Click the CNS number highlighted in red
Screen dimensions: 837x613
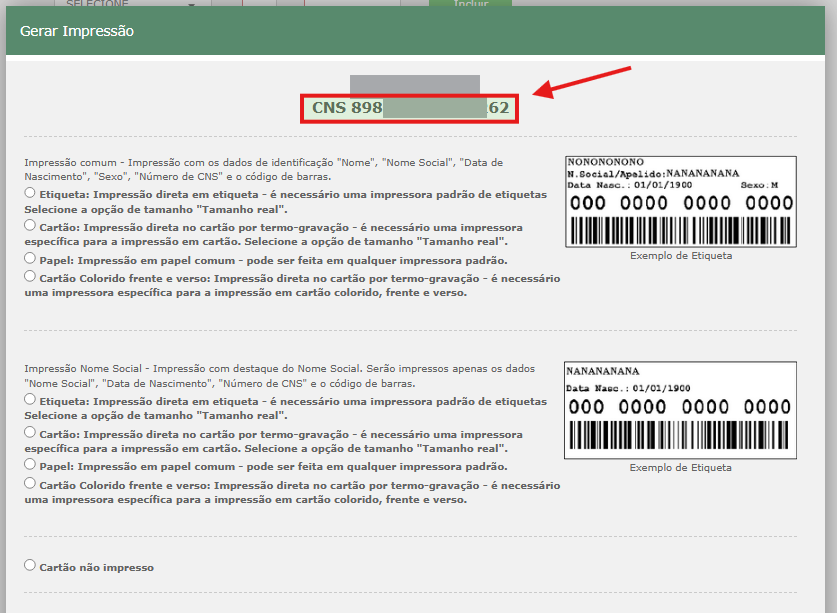[x=410, y=108]
